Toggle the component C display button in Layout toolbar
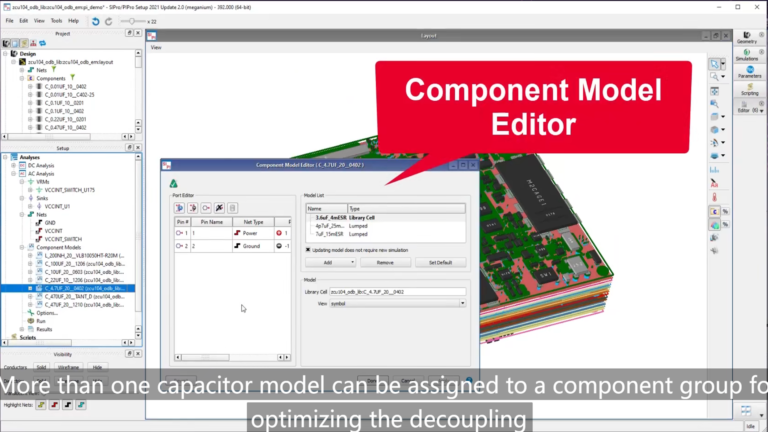768x432 pixels. (x=715, y=212)
